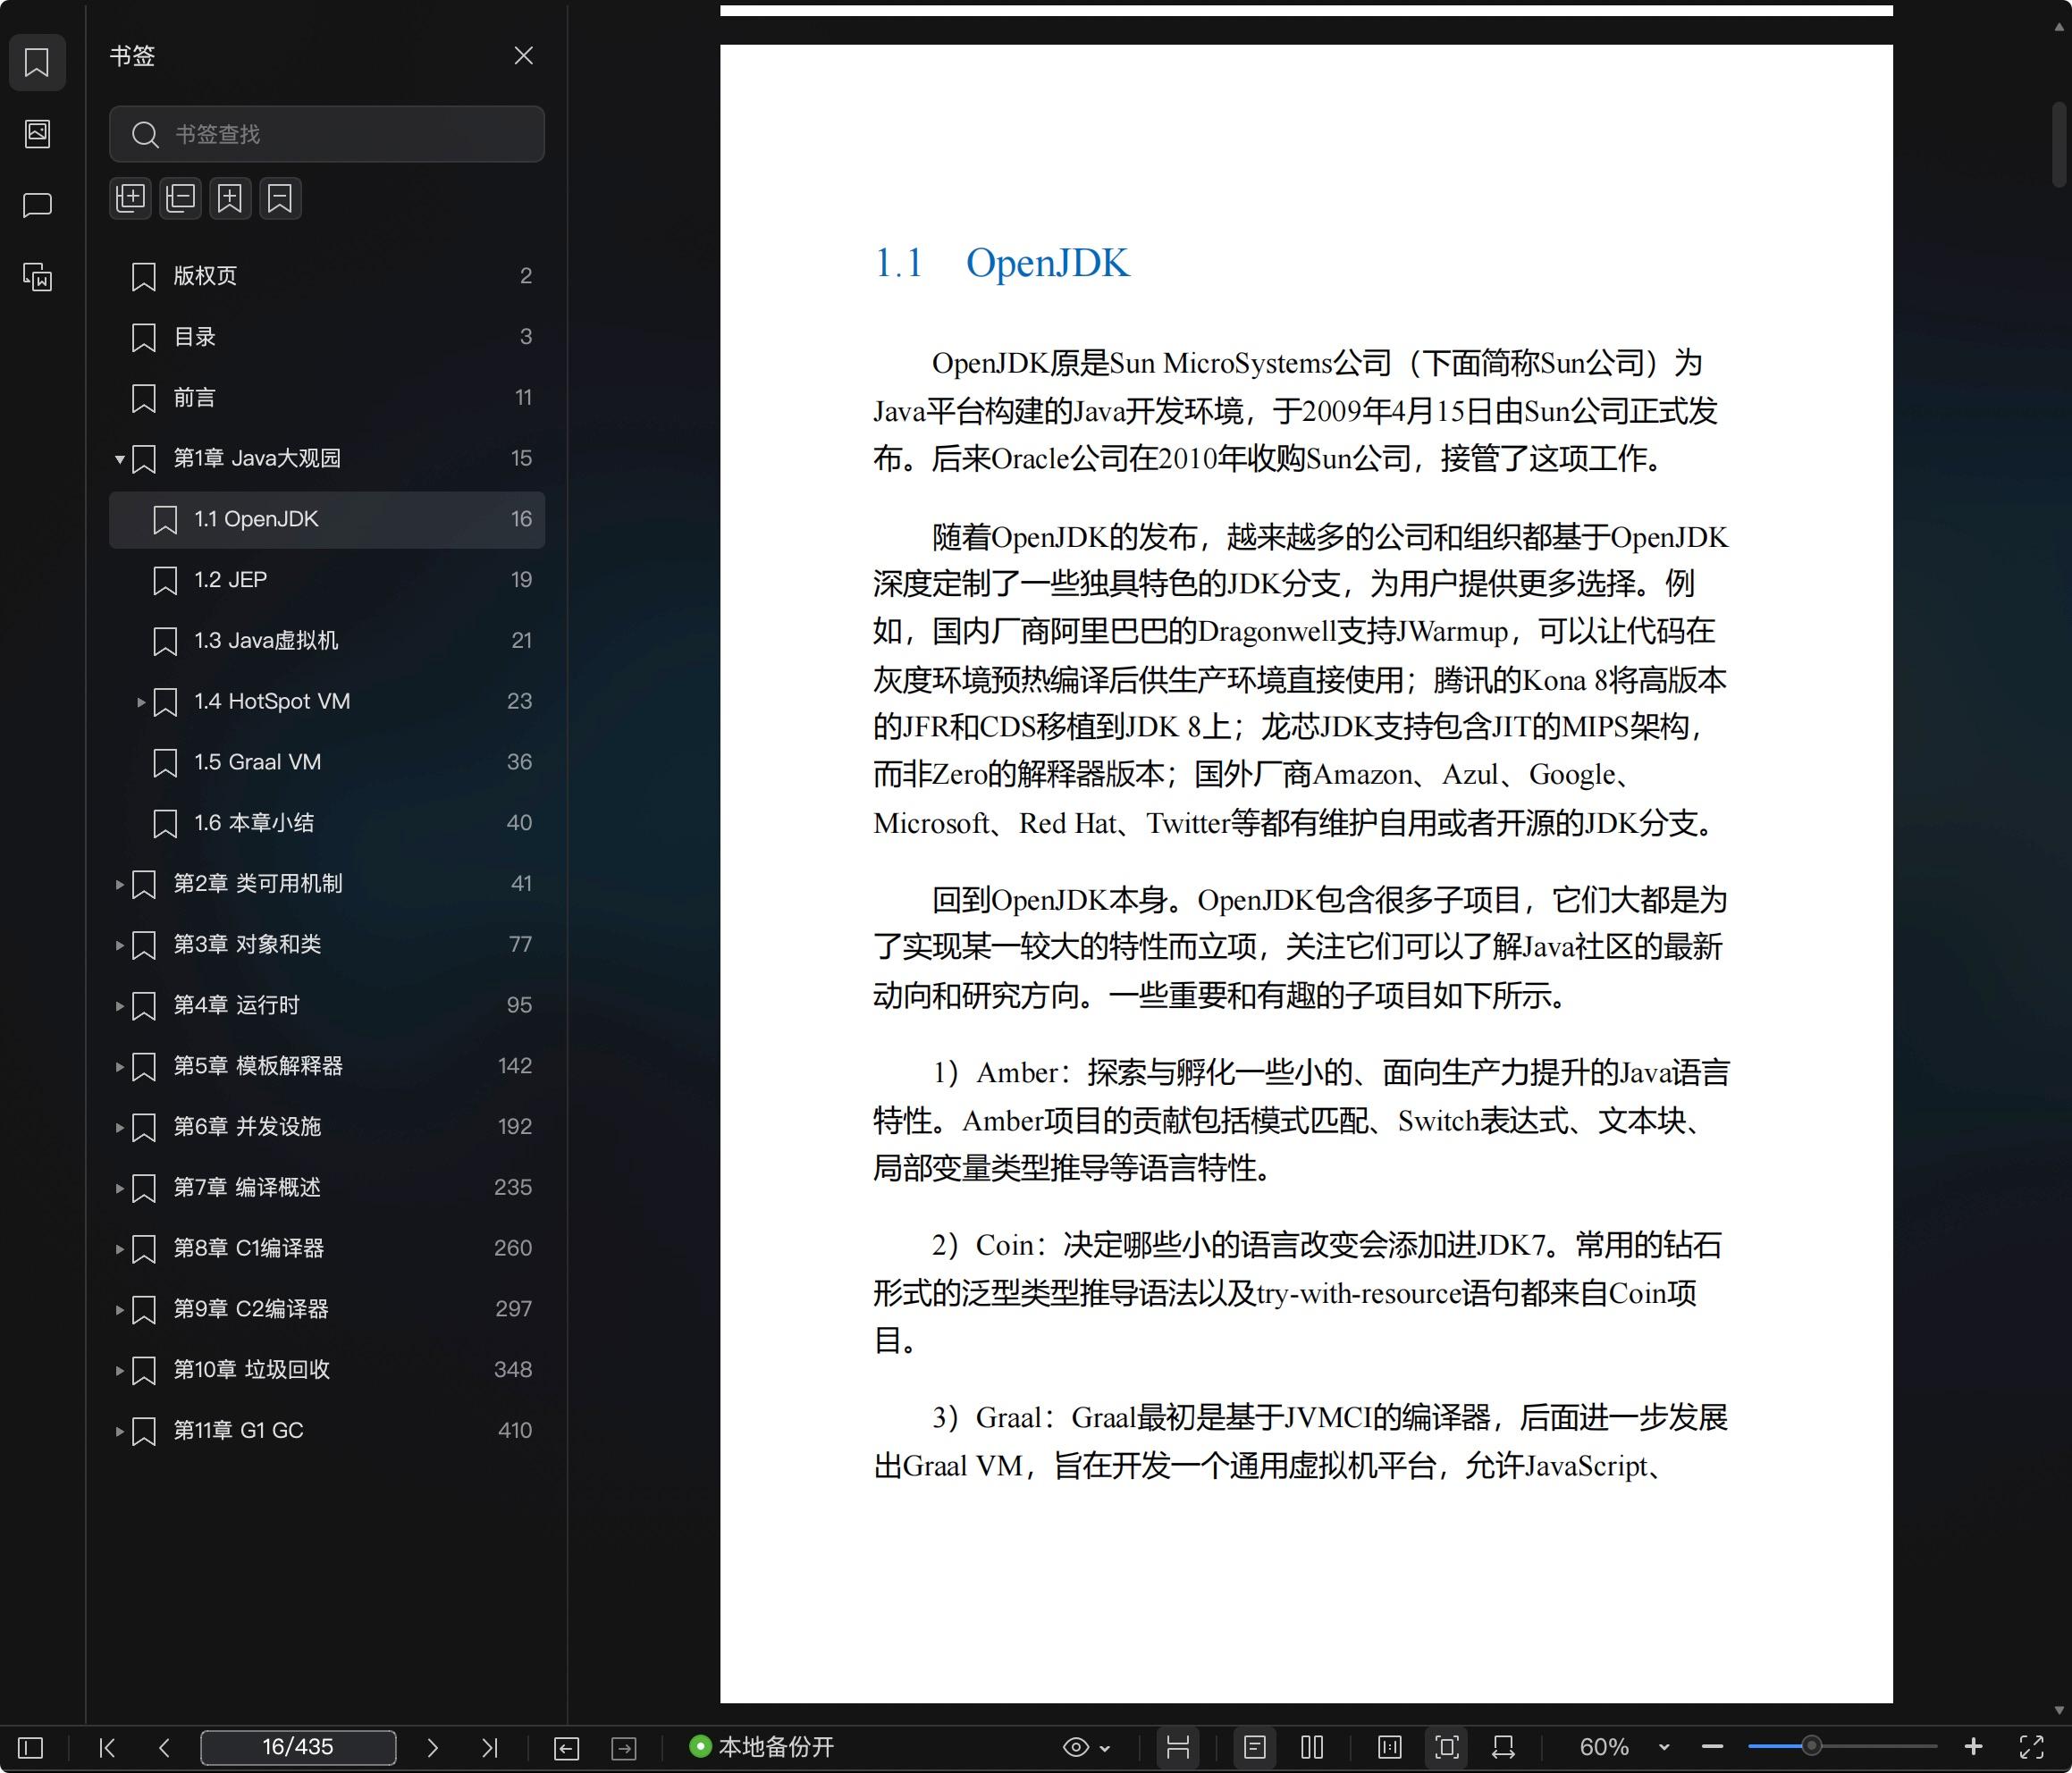Click the 16/435 page number field
Viewport: 2072px width, 1773px height.
298,1747
